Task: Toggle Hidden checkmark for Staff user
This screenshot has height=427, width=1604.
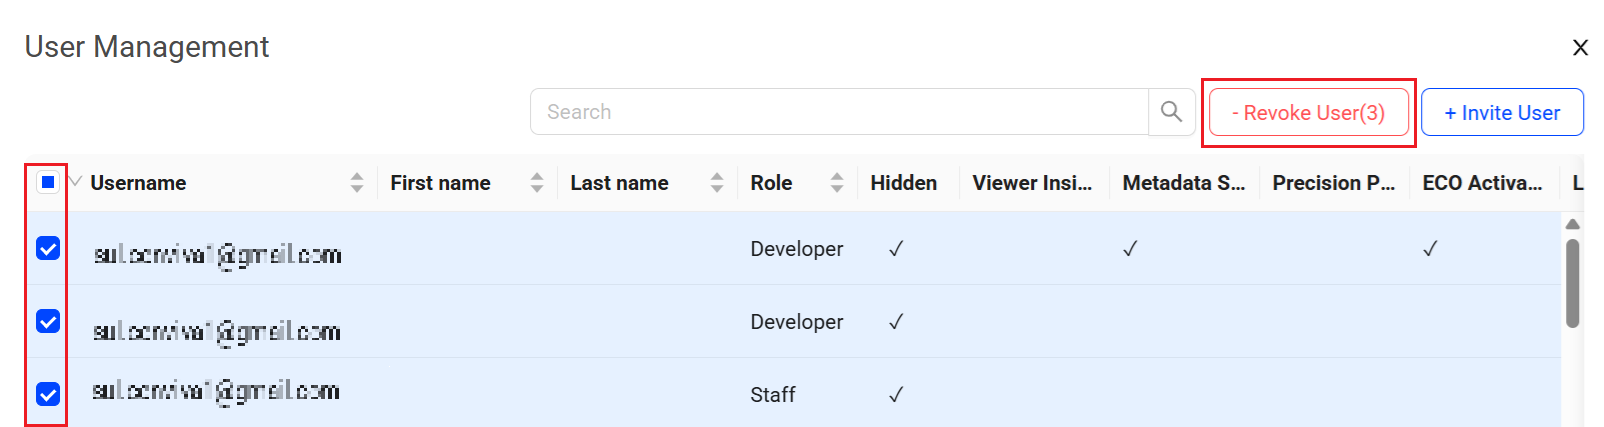Action: tap(896, 395)
